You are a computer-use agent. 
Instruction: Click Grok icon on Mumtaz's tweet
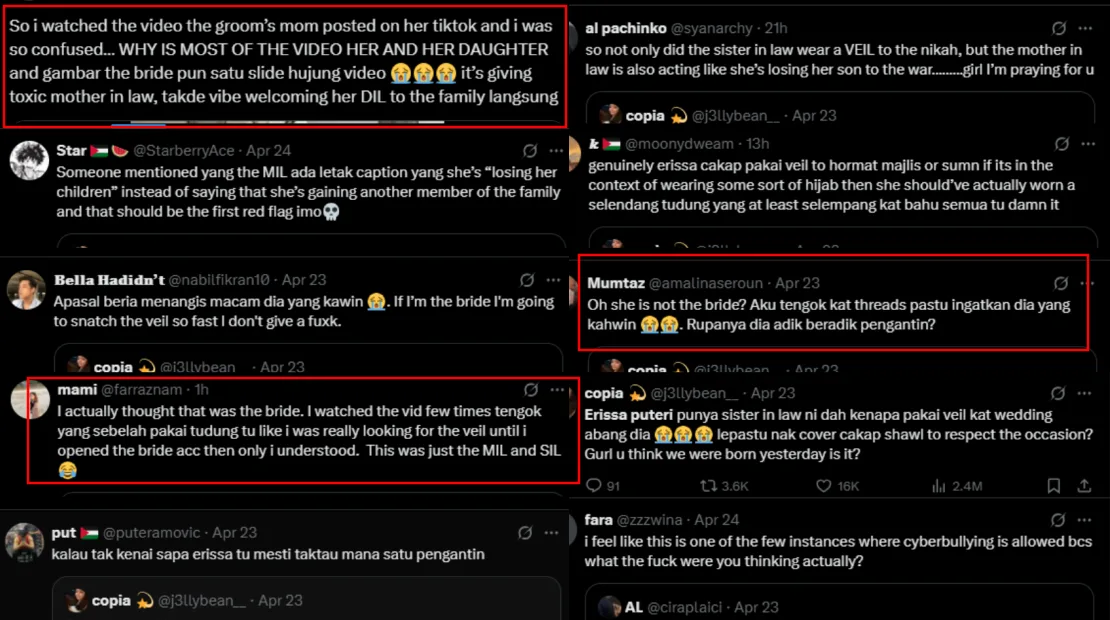tap(1060, 283)
